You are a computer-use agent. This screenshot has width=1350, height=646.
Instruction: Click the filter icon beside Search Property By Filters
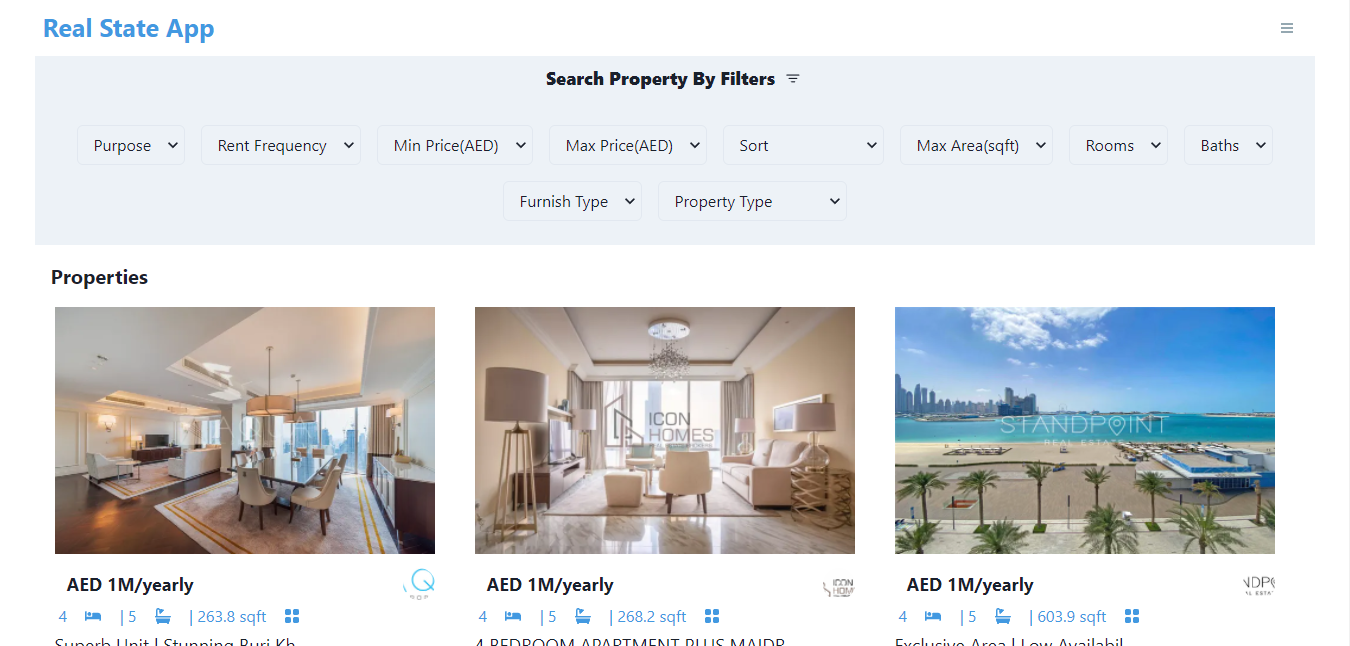coord(793,79)
